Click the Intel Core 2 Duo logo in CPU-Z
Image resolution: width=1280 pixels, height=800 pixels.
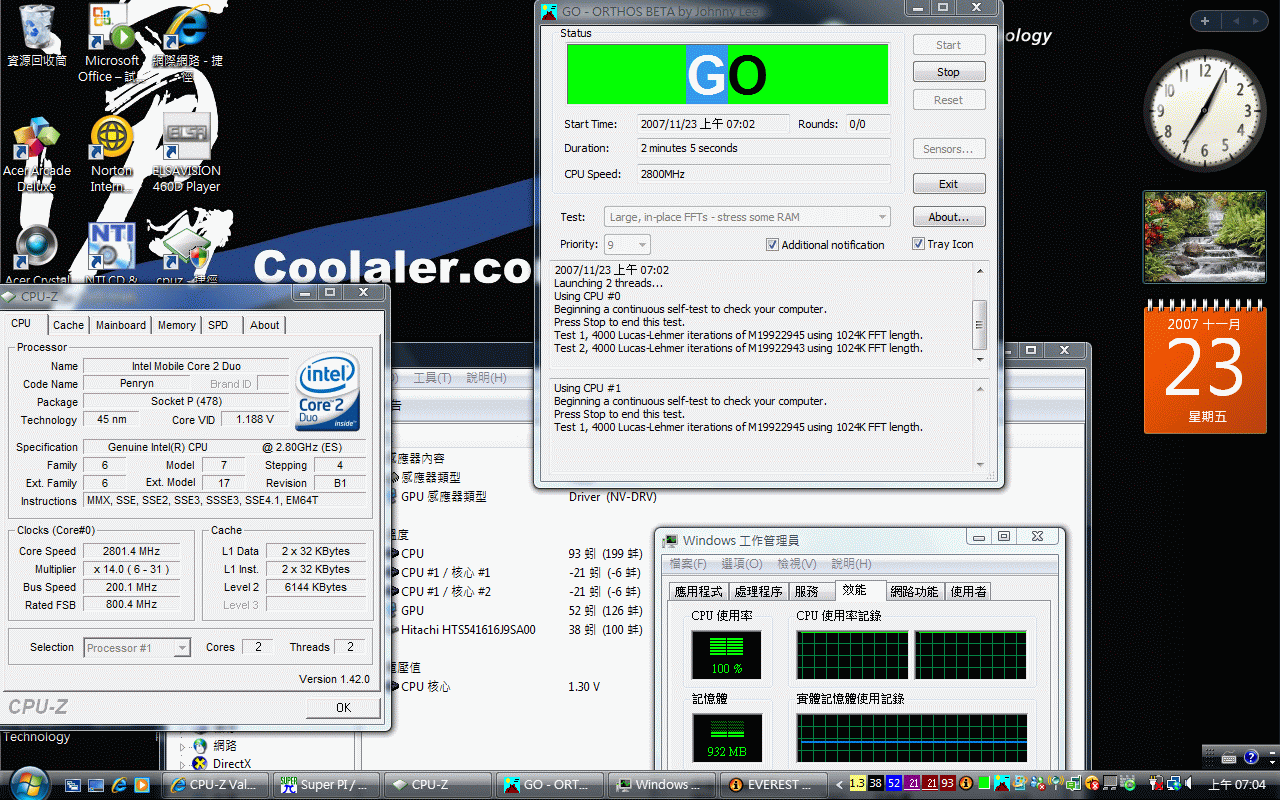329,392
